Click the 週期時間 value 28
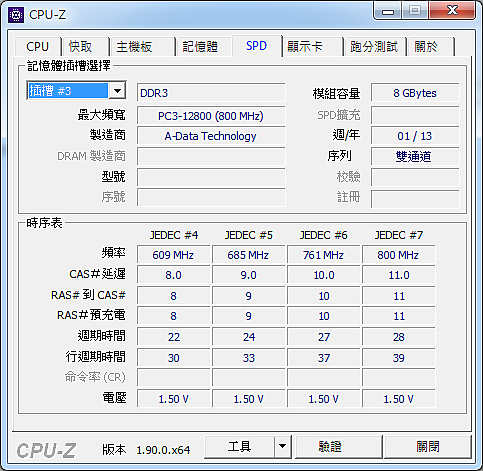The width and height of the screenshot is (483, 471). (x=398, y=337)
